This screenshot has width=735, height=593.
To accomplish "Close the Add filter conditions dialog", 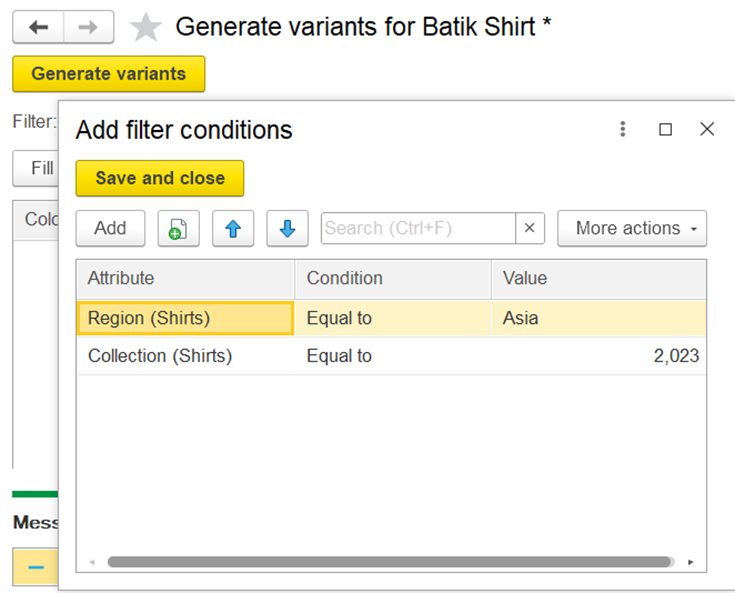I will click(707, 129).
